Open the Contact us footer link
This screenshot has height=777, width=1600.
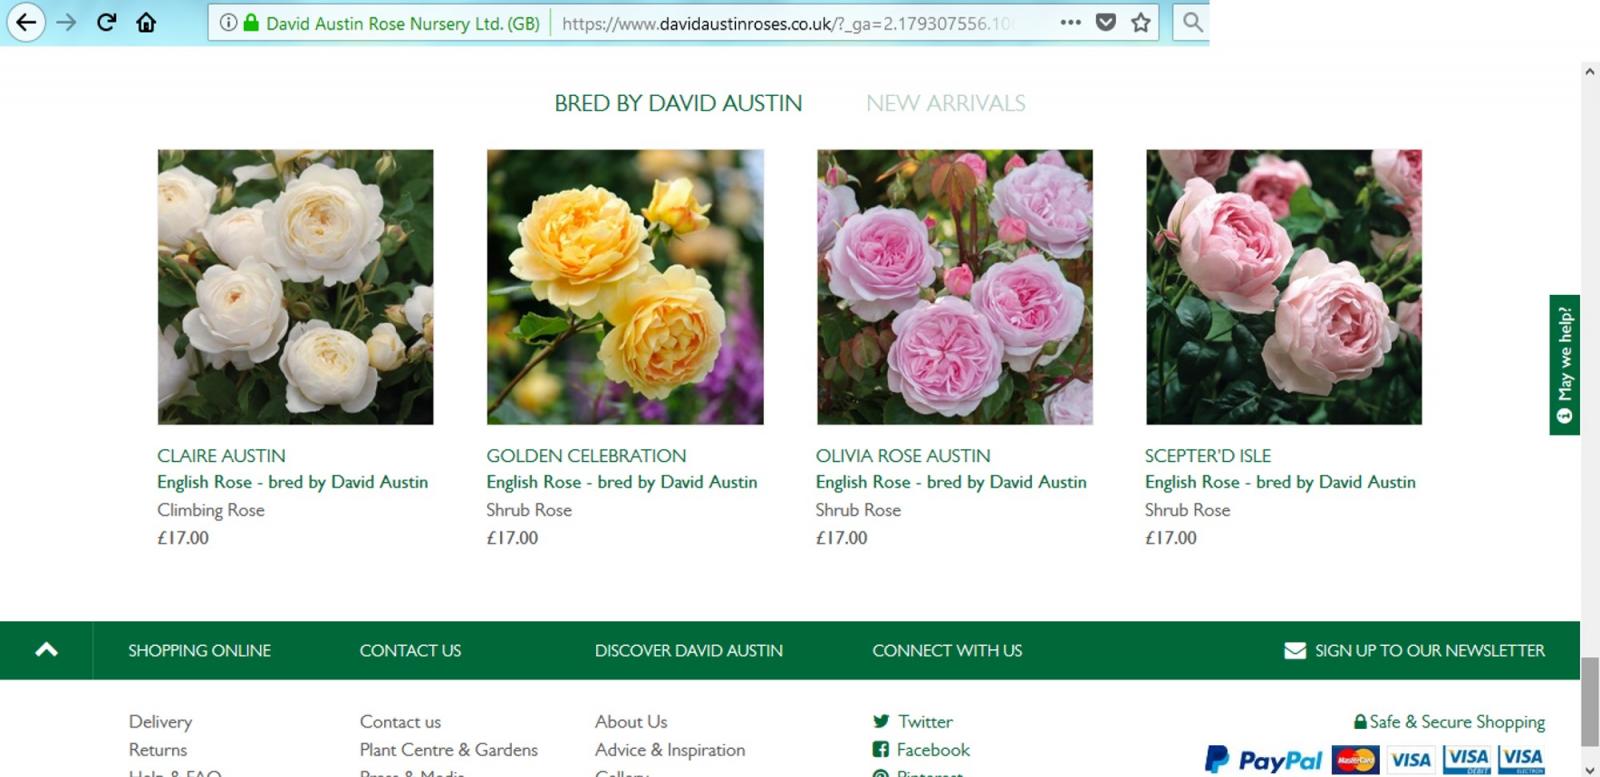point(400,722)
